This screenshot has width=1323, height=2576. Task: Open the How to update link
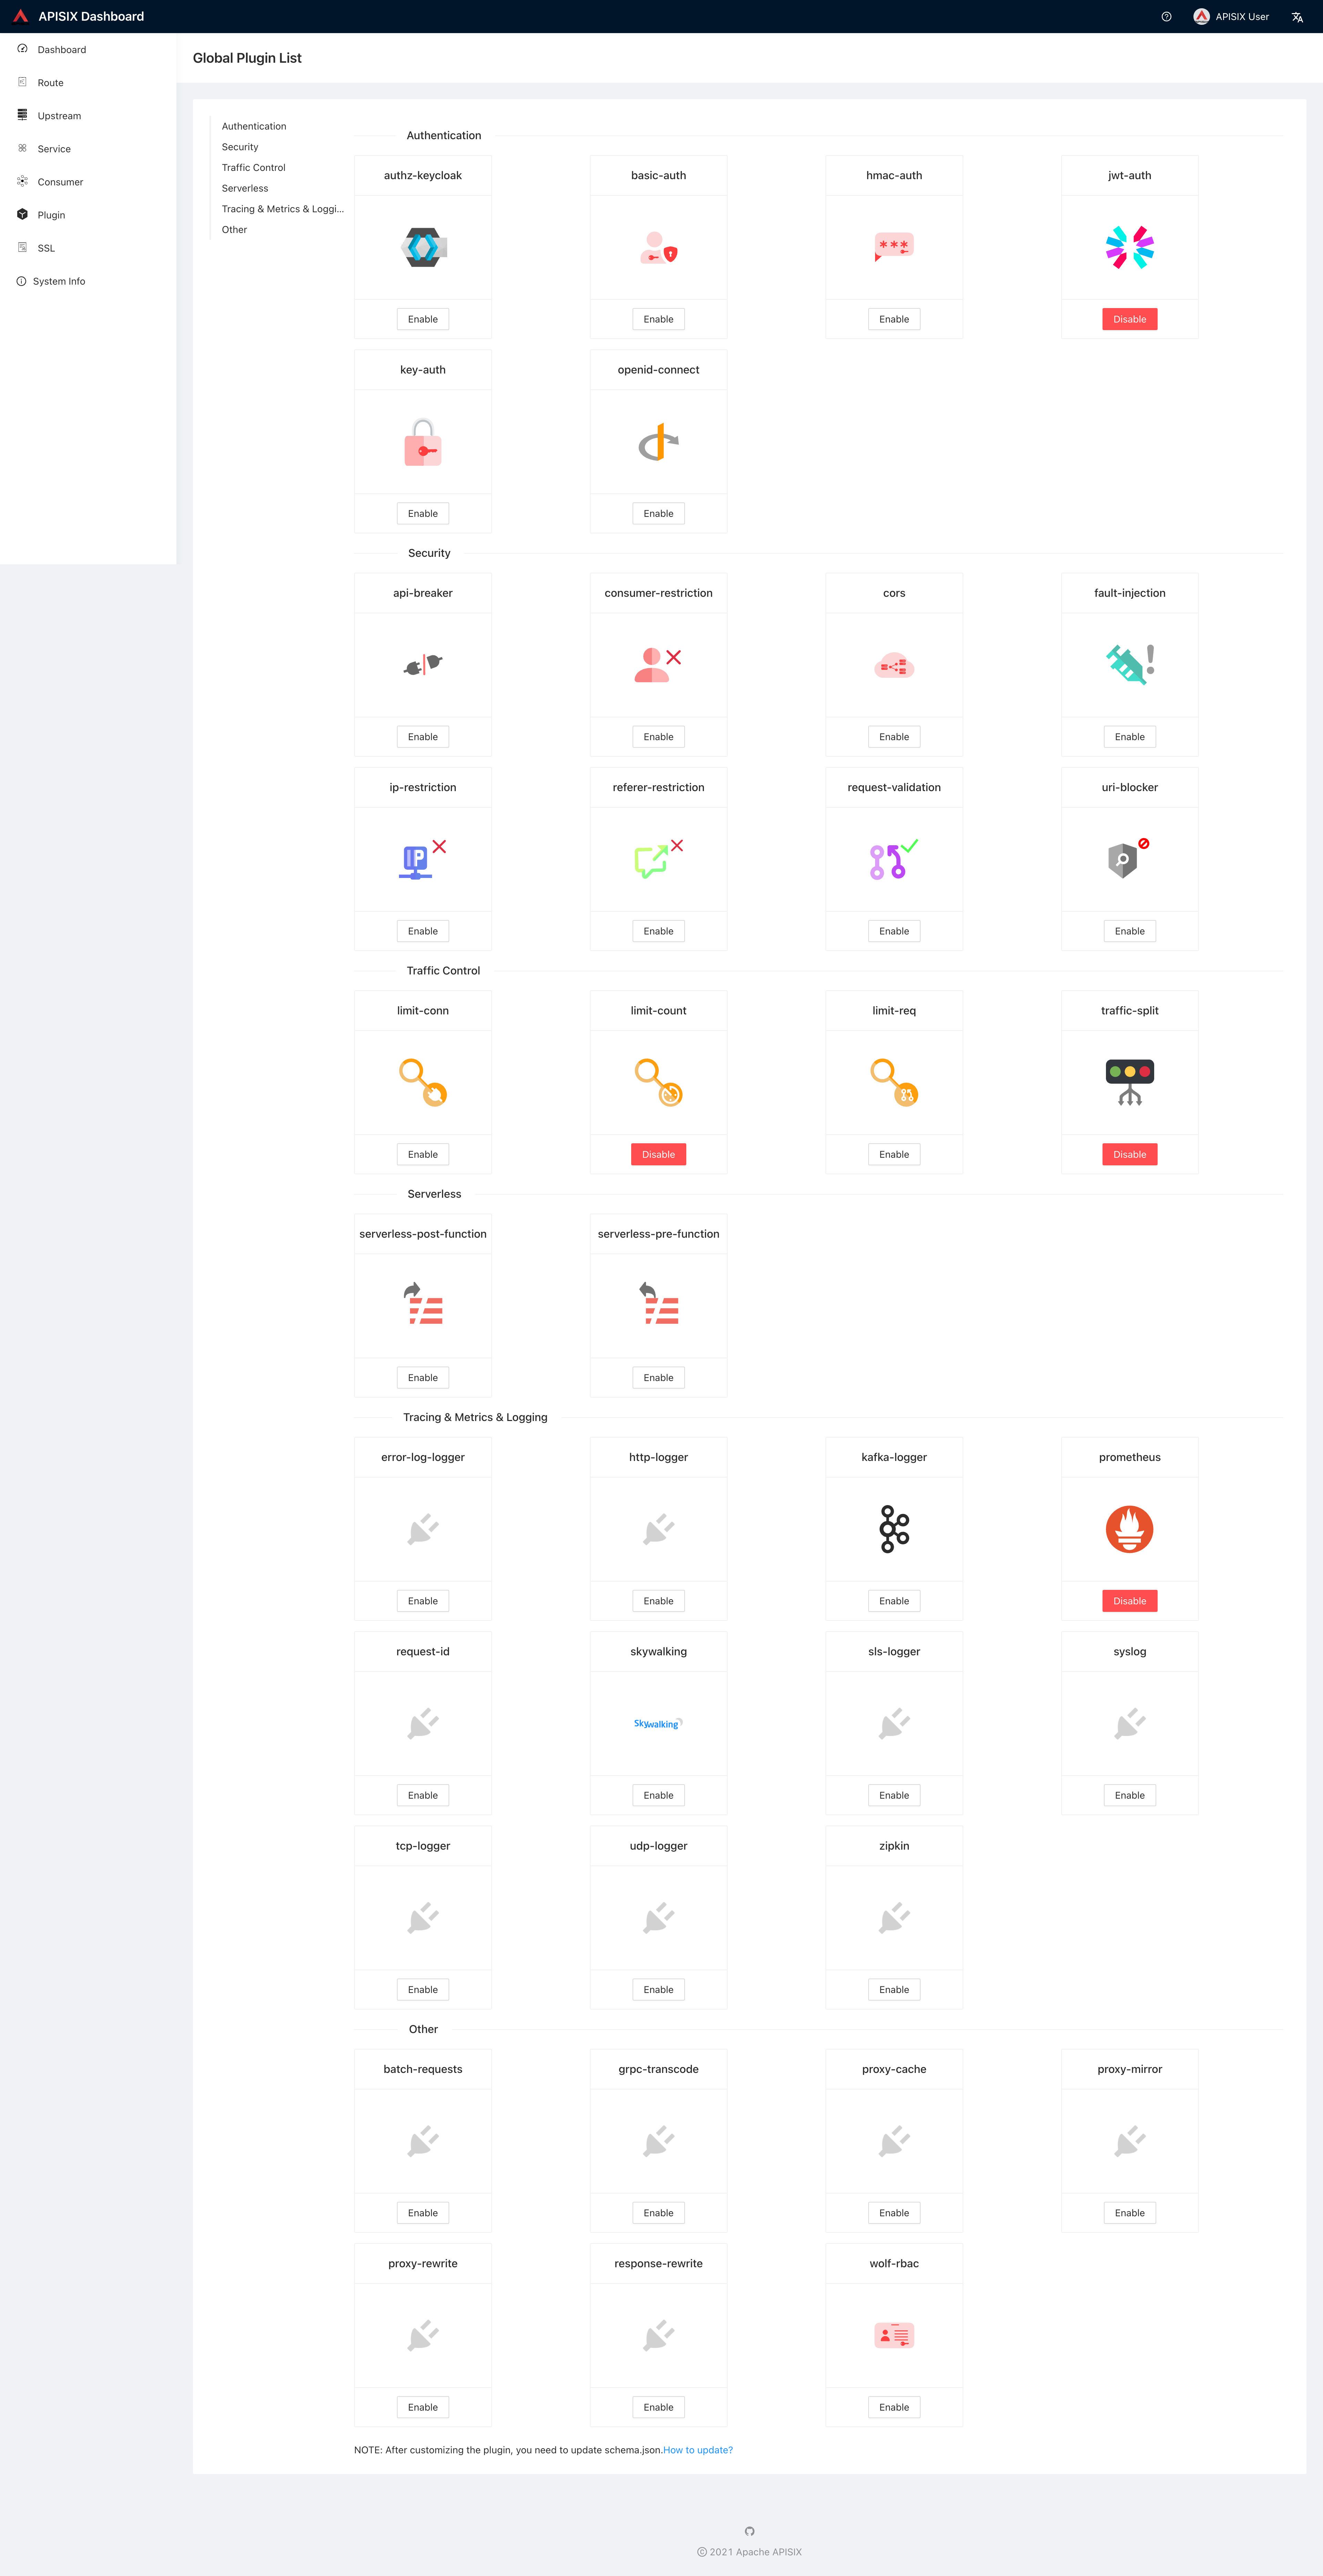click(698, 2450)
